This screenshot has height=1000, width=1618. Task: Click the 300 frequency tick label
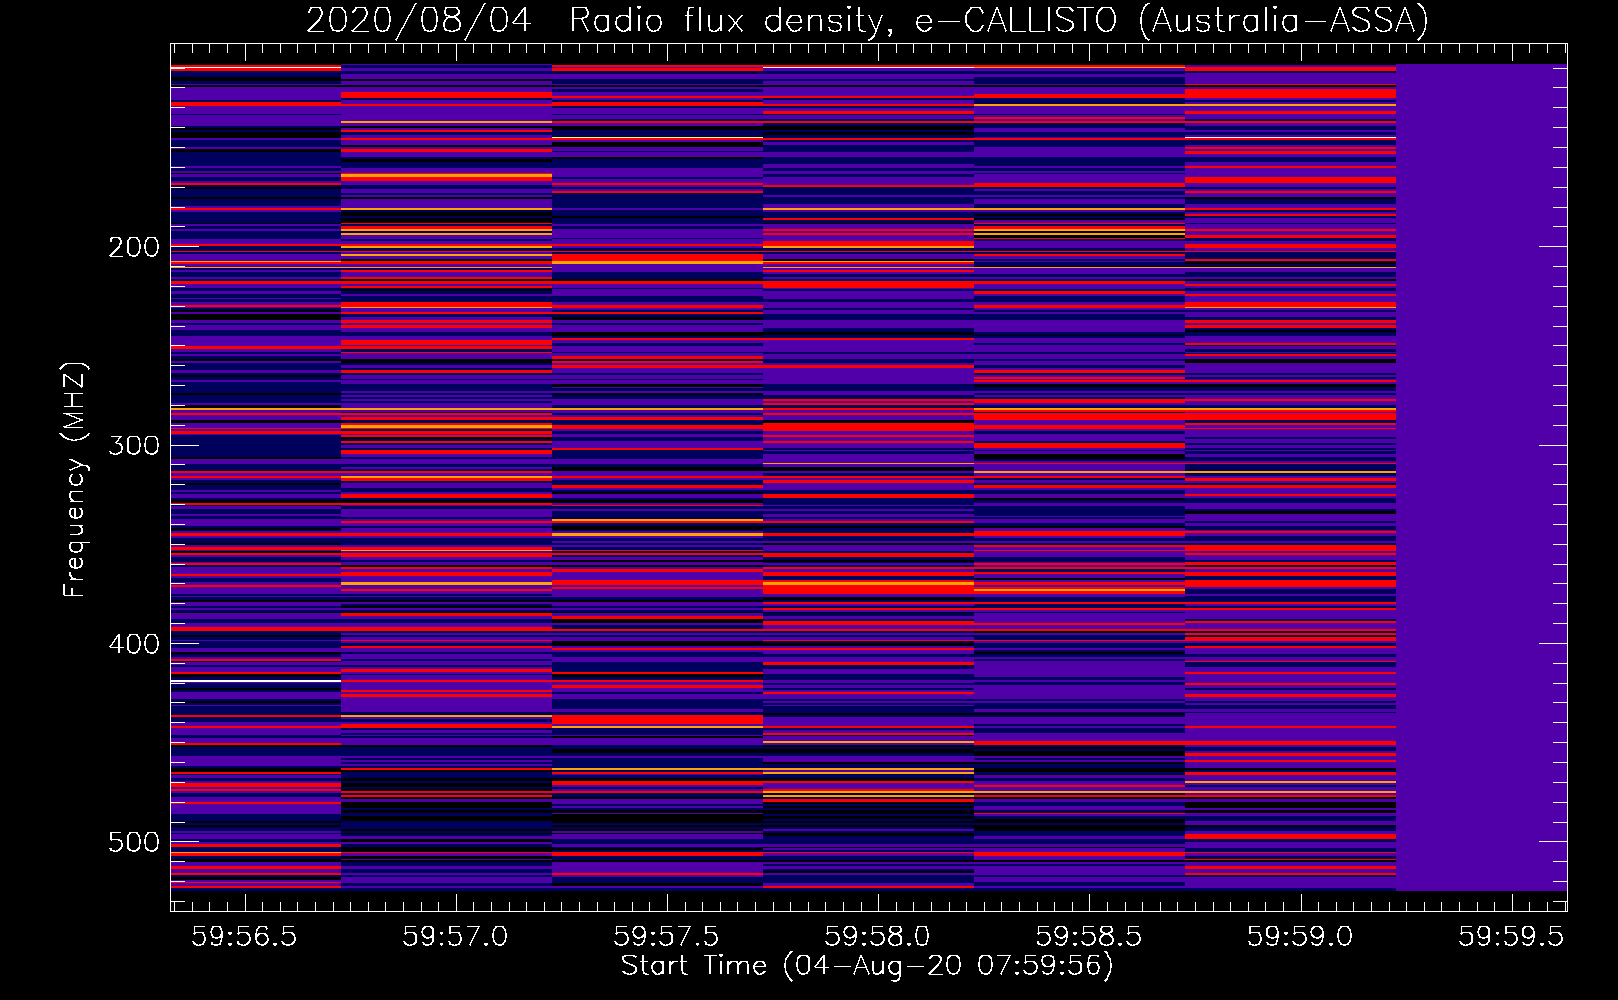click(134, 445)
